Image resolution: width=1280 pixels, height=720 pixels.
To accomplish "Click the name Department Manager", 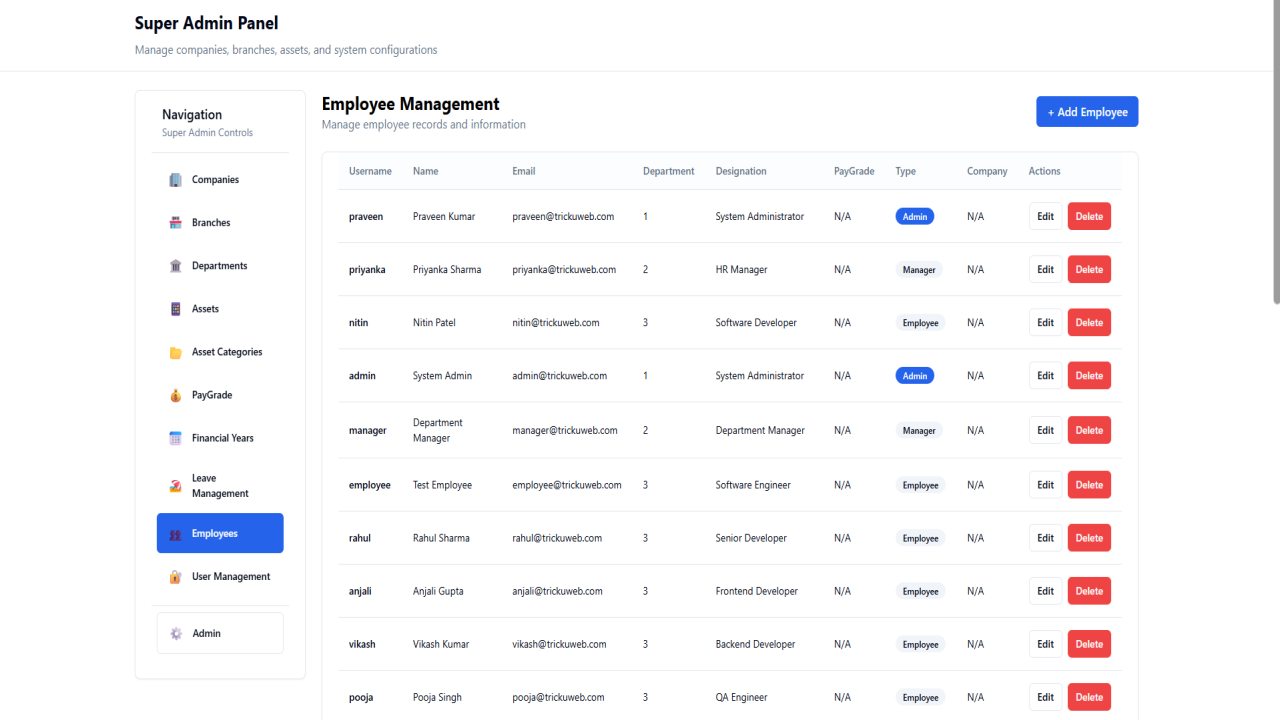I will [438, 430].
